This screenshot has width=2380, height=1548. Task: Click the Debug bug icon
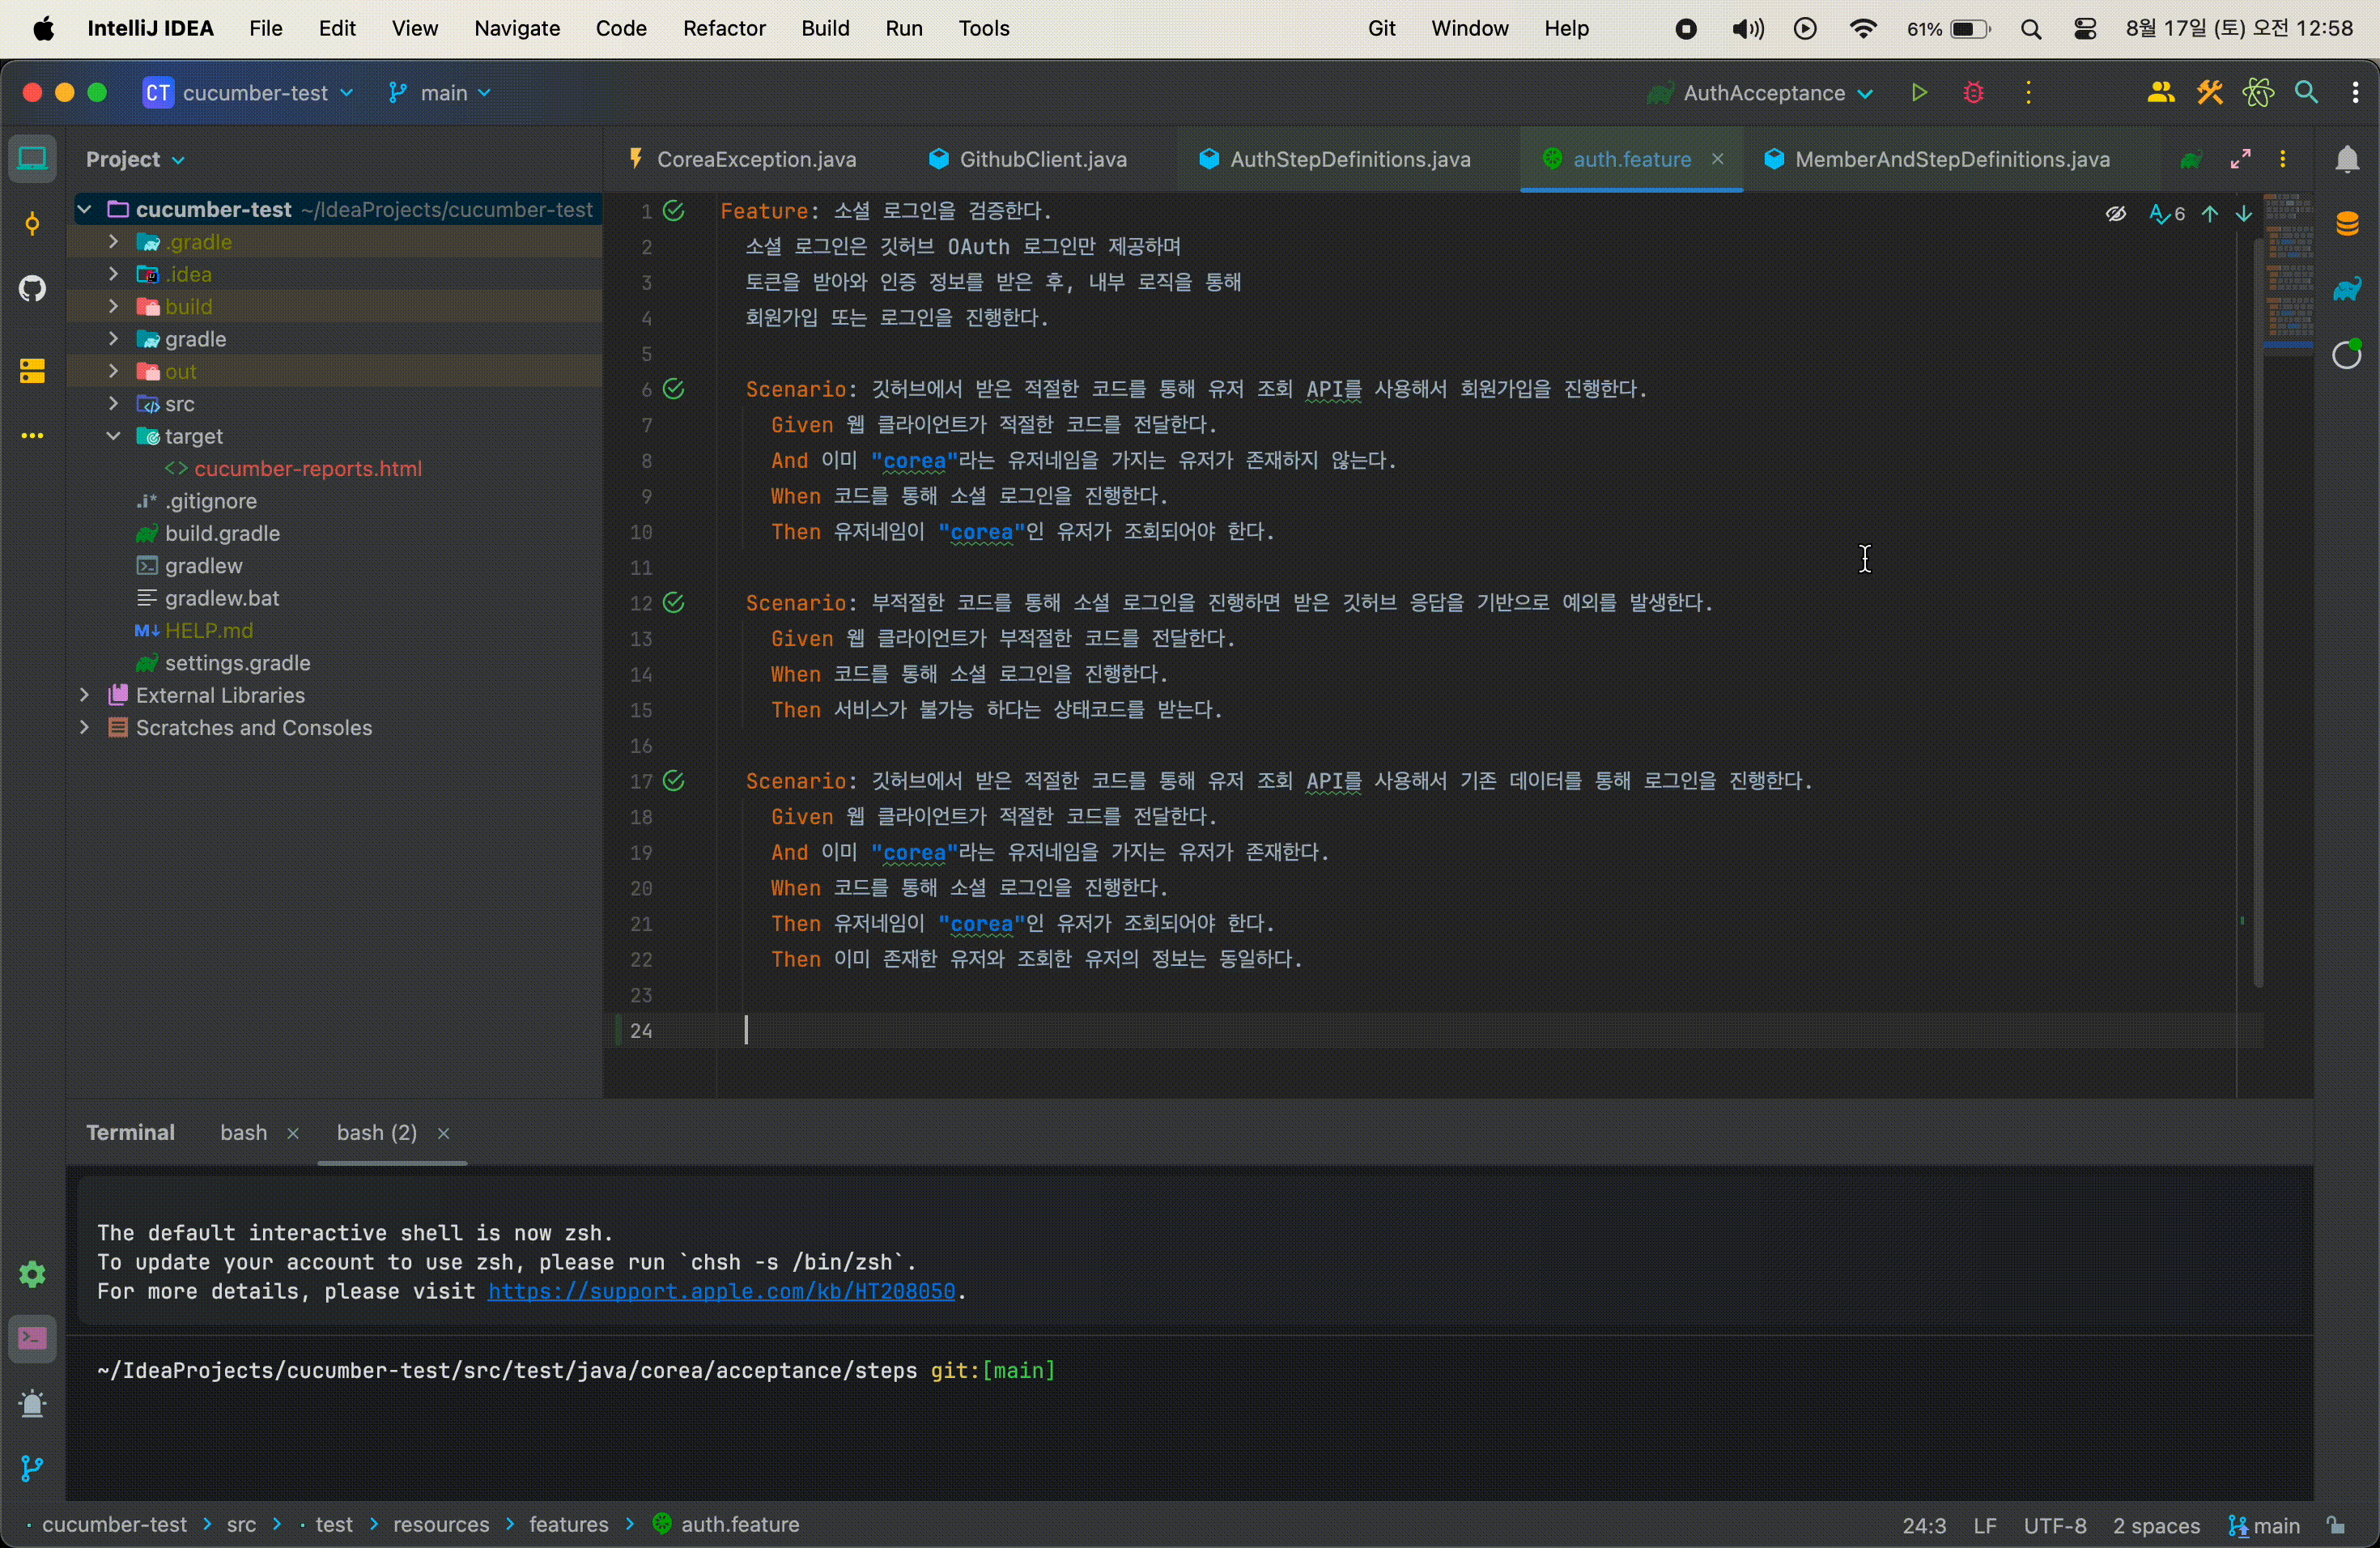1973,93
